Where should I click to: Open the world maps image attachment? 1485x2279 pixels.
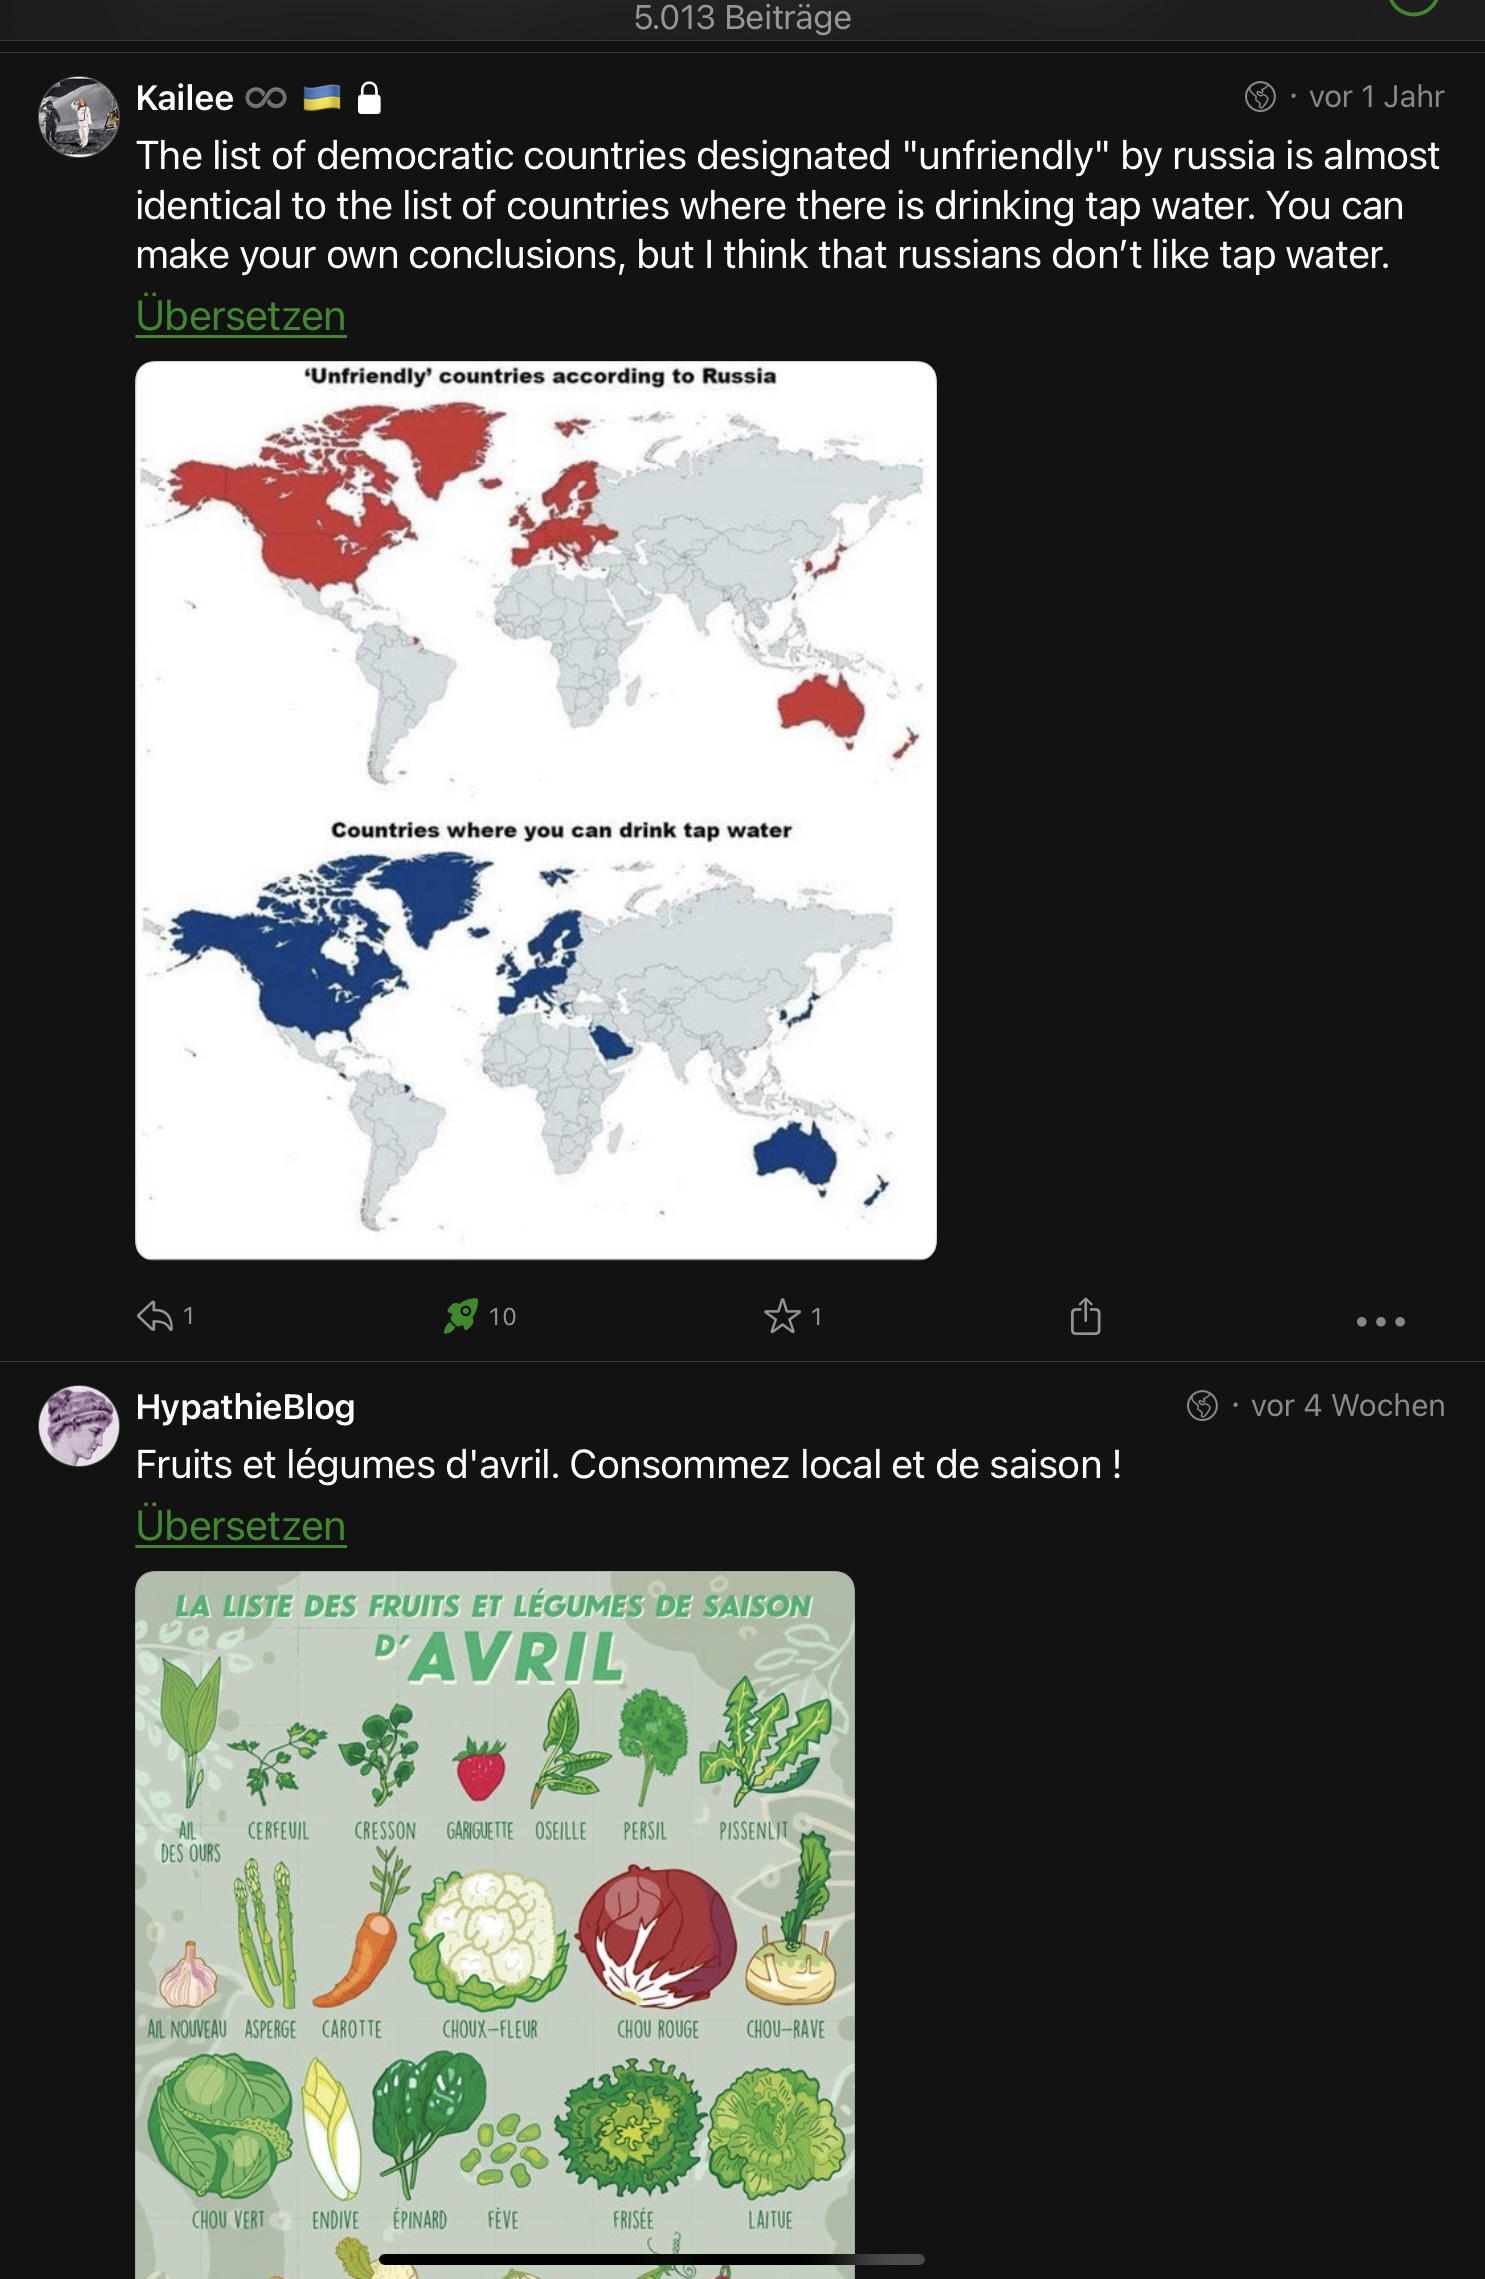[x=536, y=810]
